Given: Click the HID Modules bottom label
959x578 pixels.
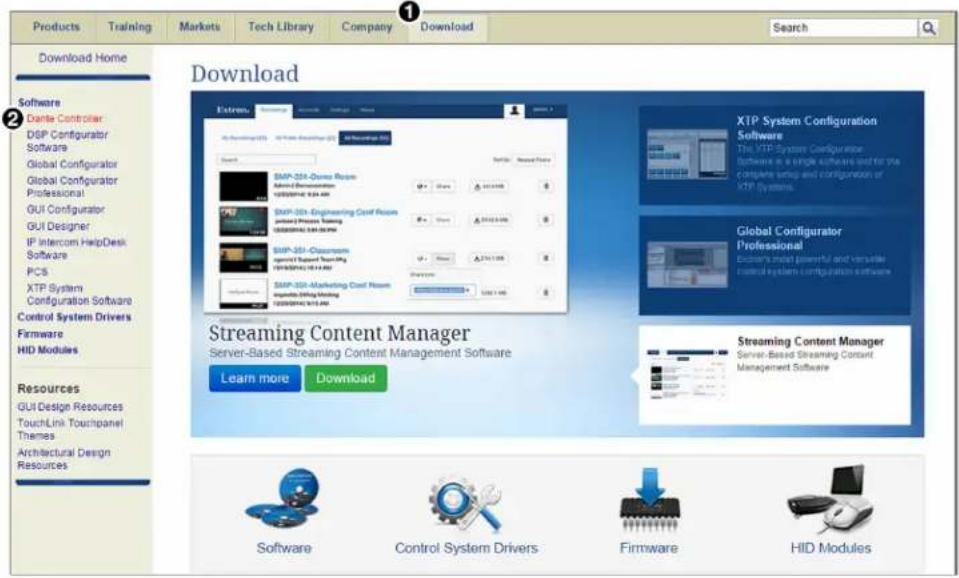Looking at the screenshot, I should 831,548.
